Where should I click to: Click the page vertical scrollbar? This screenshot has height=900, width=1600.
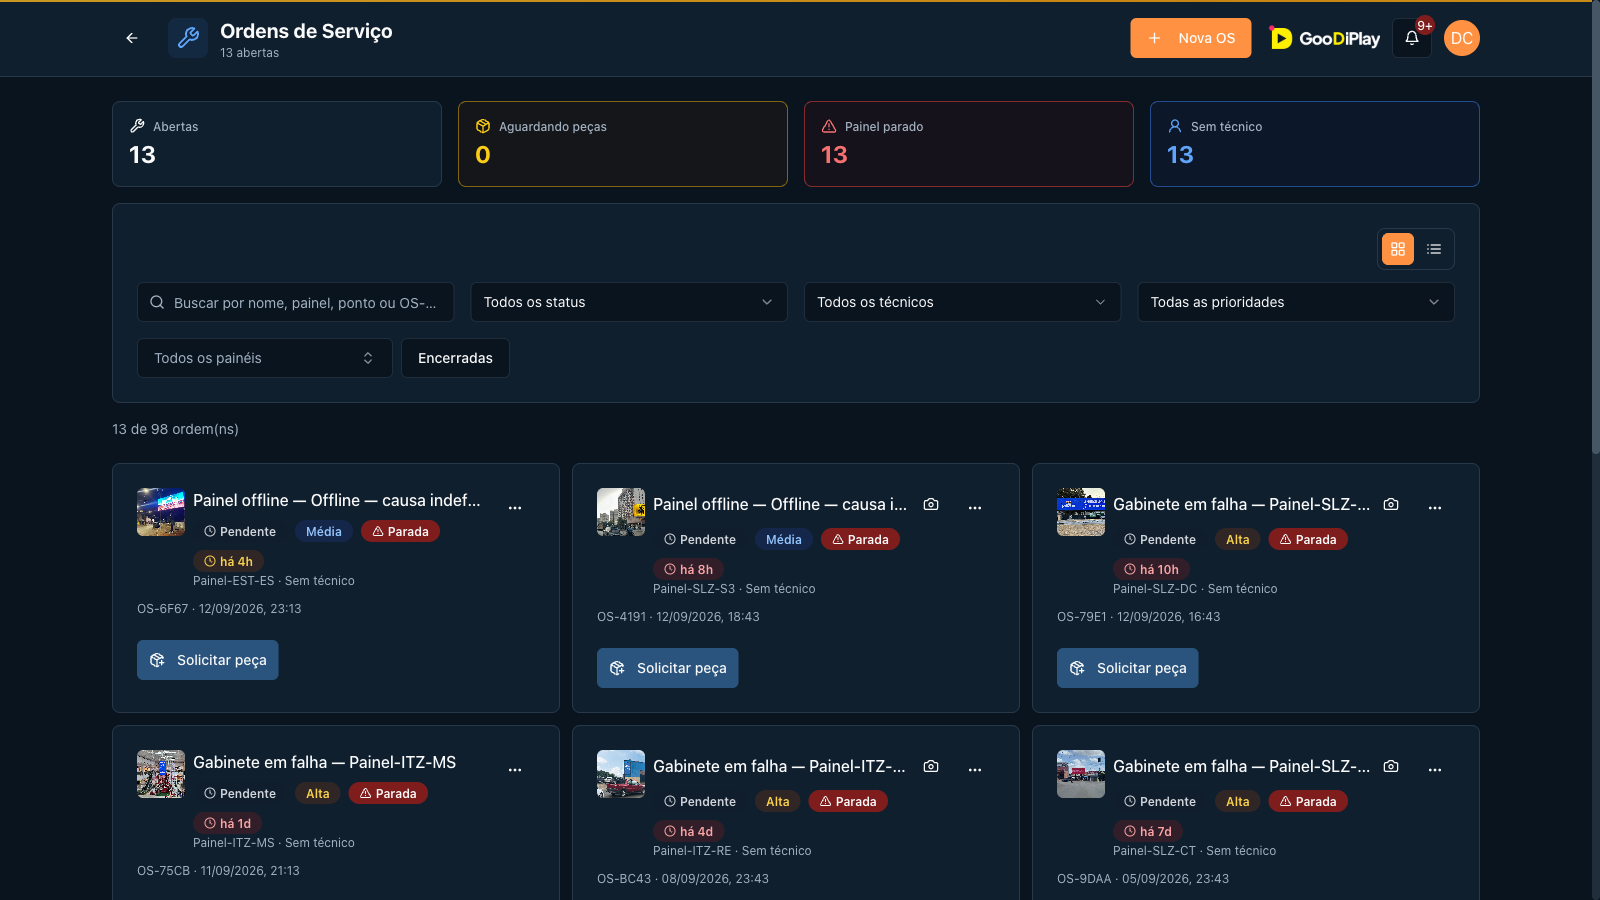point(1595,225)
